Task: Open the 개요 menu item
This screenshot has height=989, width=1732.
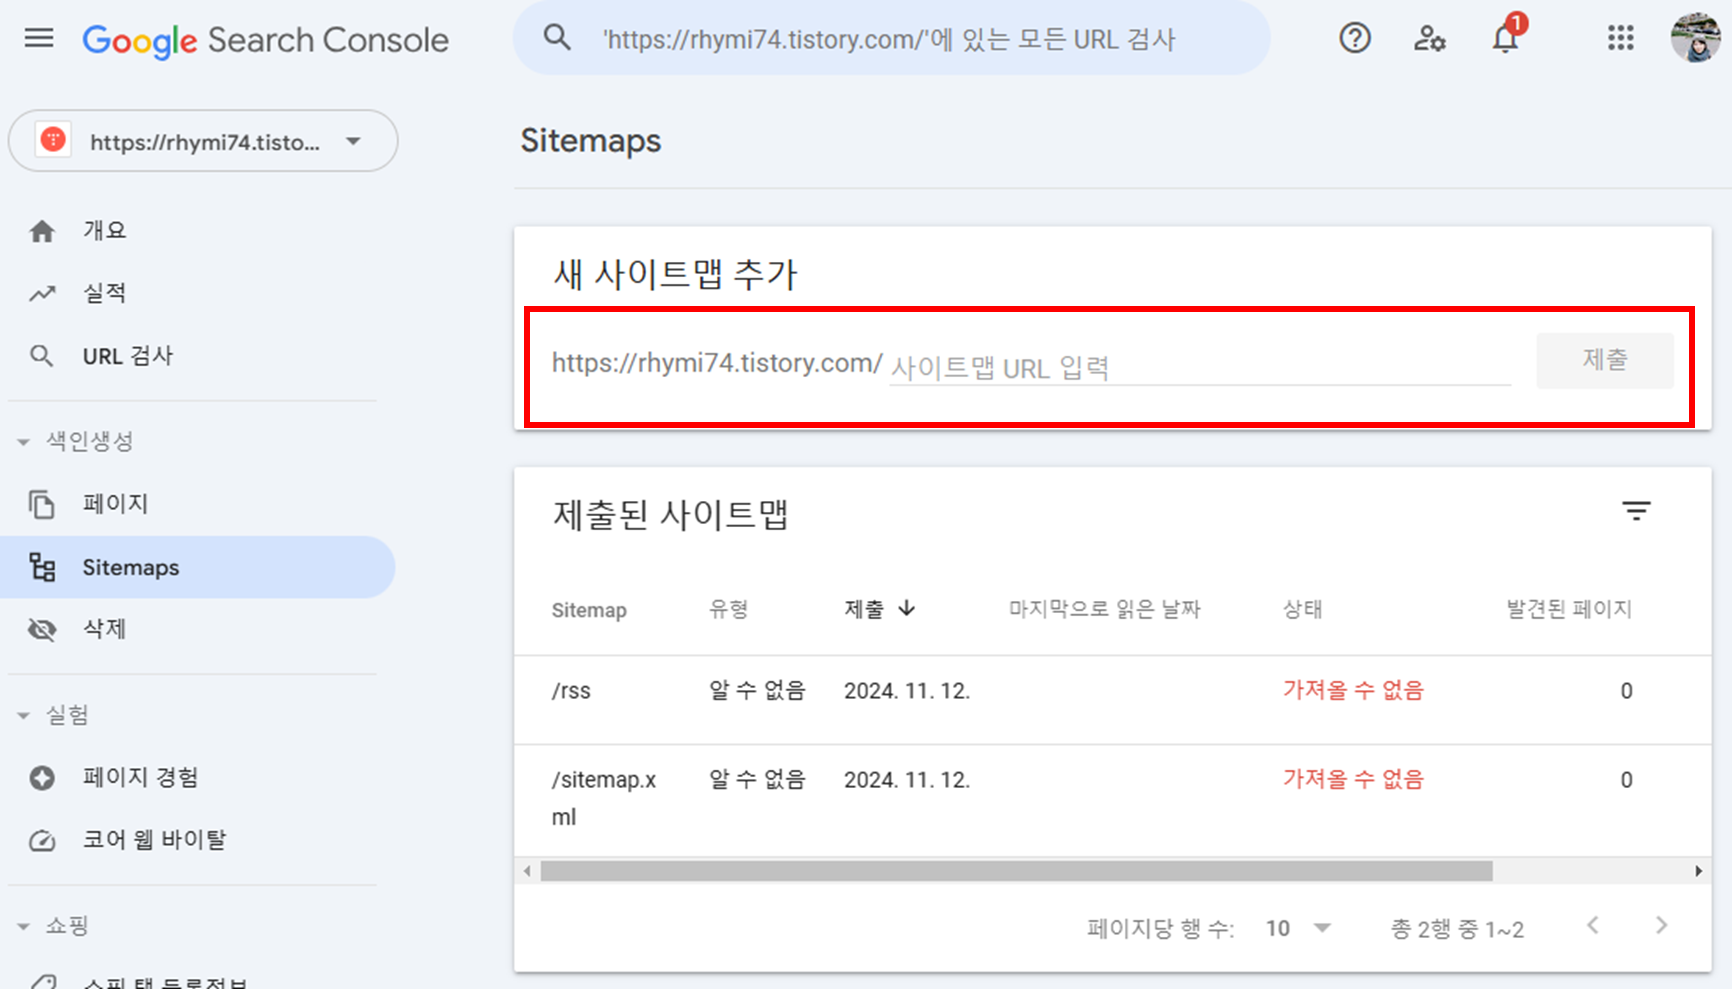Action: click(x=198, y=231)
